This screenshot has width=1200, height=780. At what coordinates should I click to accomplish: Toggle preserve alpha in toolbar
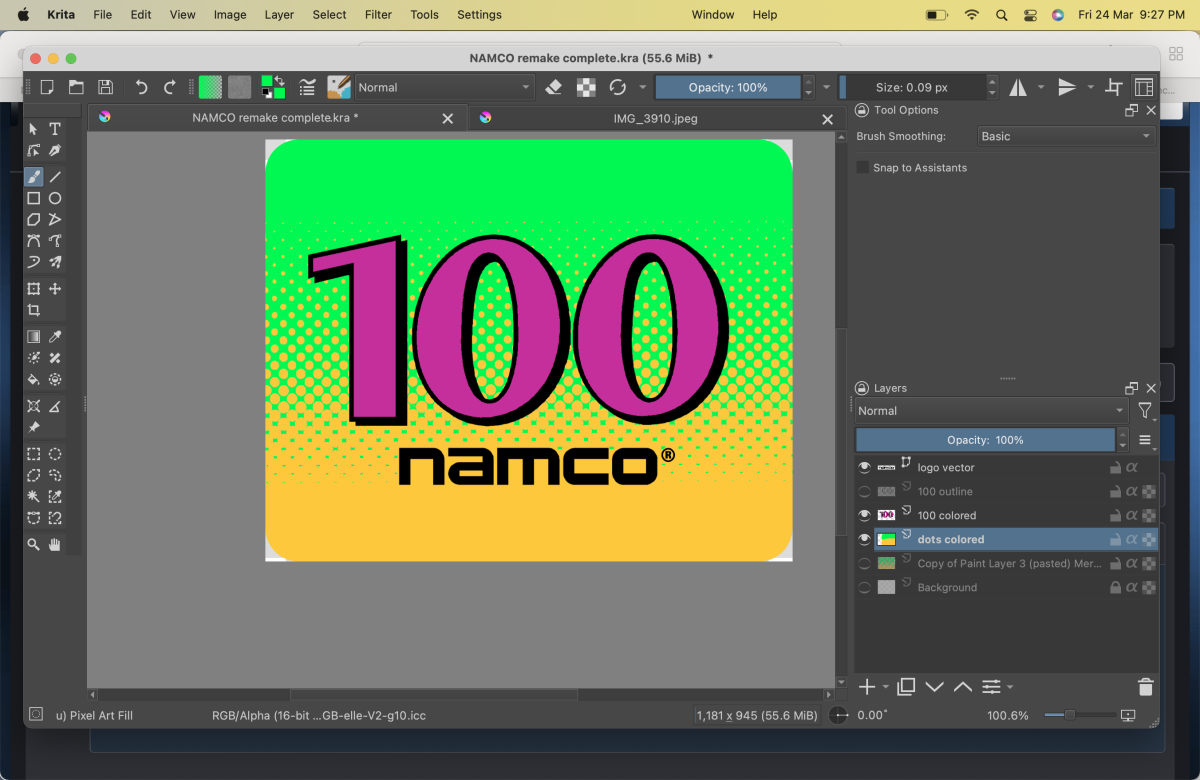point(587,87)
